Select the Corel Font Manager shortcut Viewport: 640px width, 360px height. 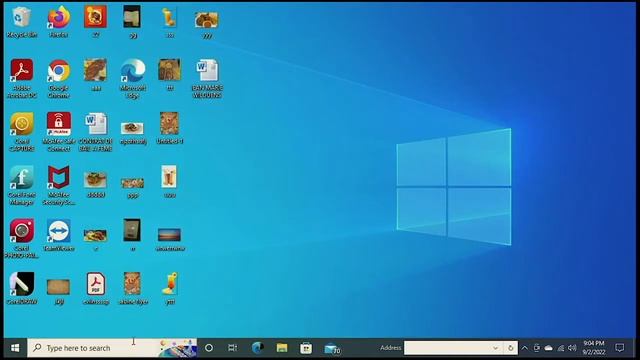pyautogui.click(x=22, y=185)
